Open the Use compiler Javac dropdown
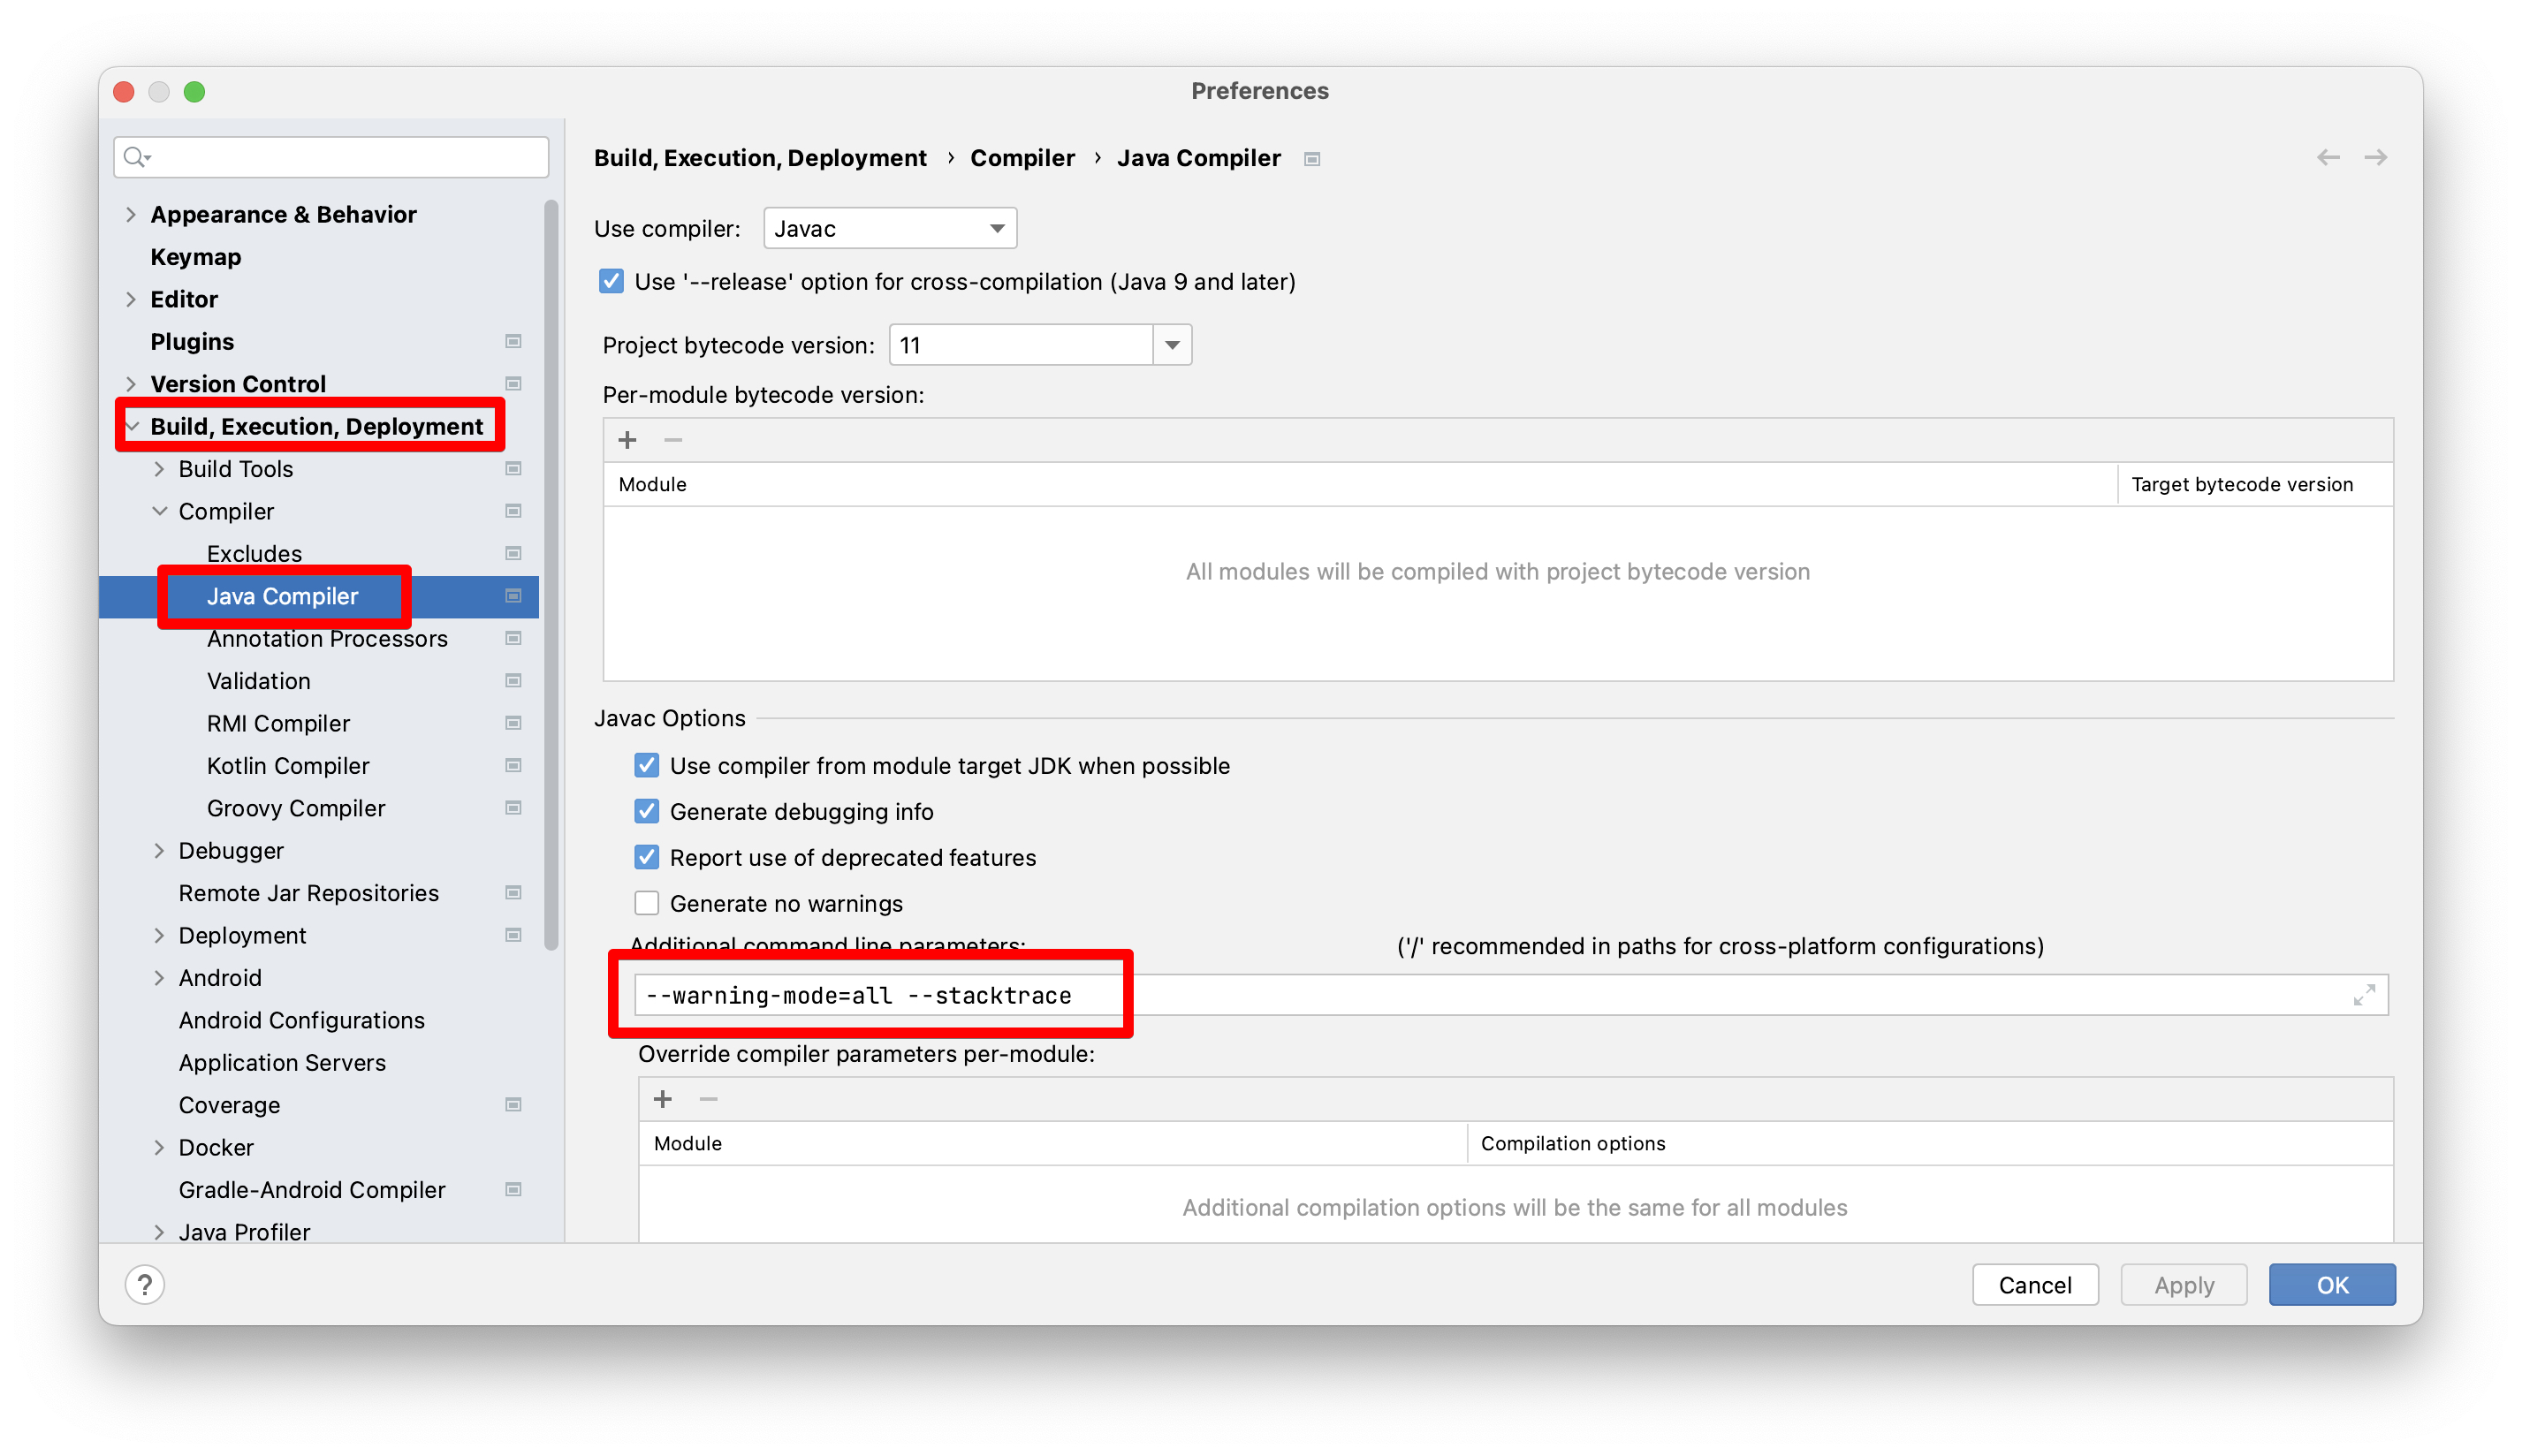Screen dimensions: 2522x1456 (x=889, y=228)
